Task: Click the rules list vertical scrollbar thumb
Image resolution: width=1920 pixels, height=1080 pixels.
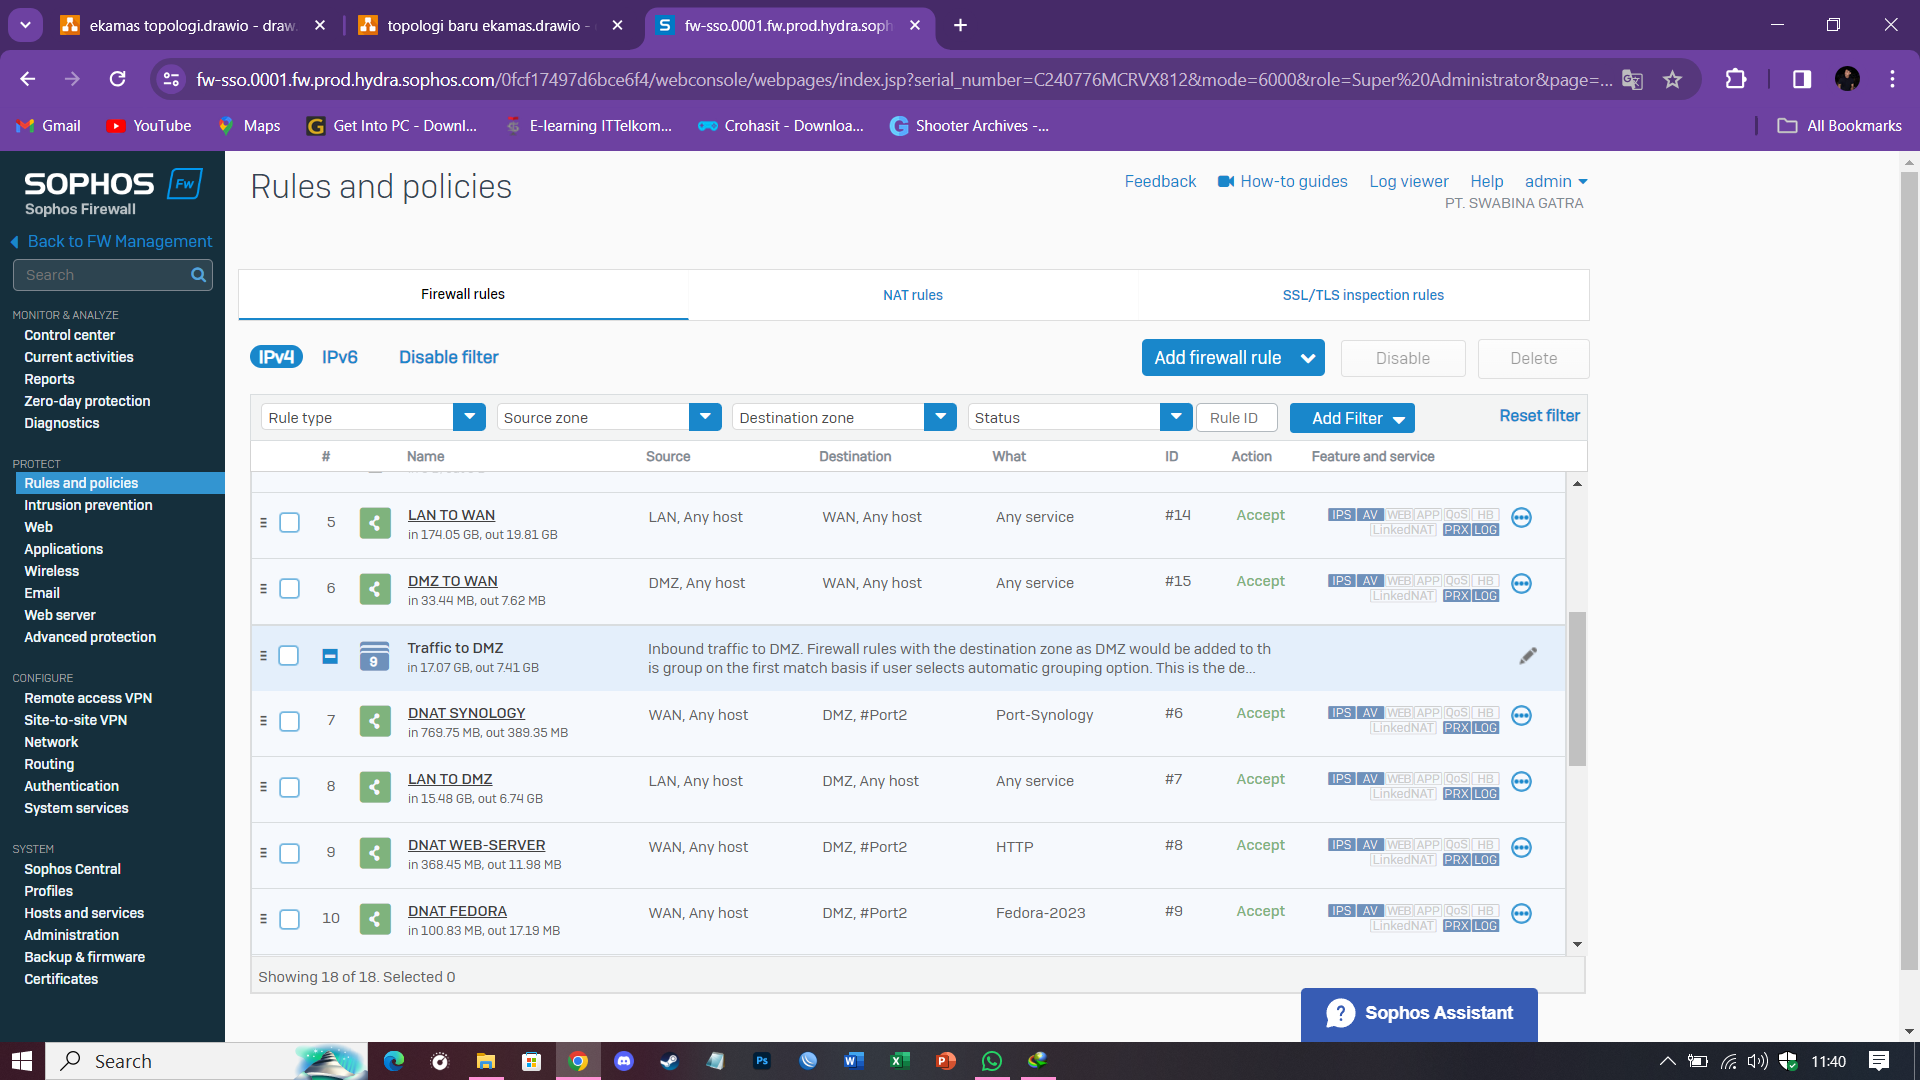Action: point(1577,688)
